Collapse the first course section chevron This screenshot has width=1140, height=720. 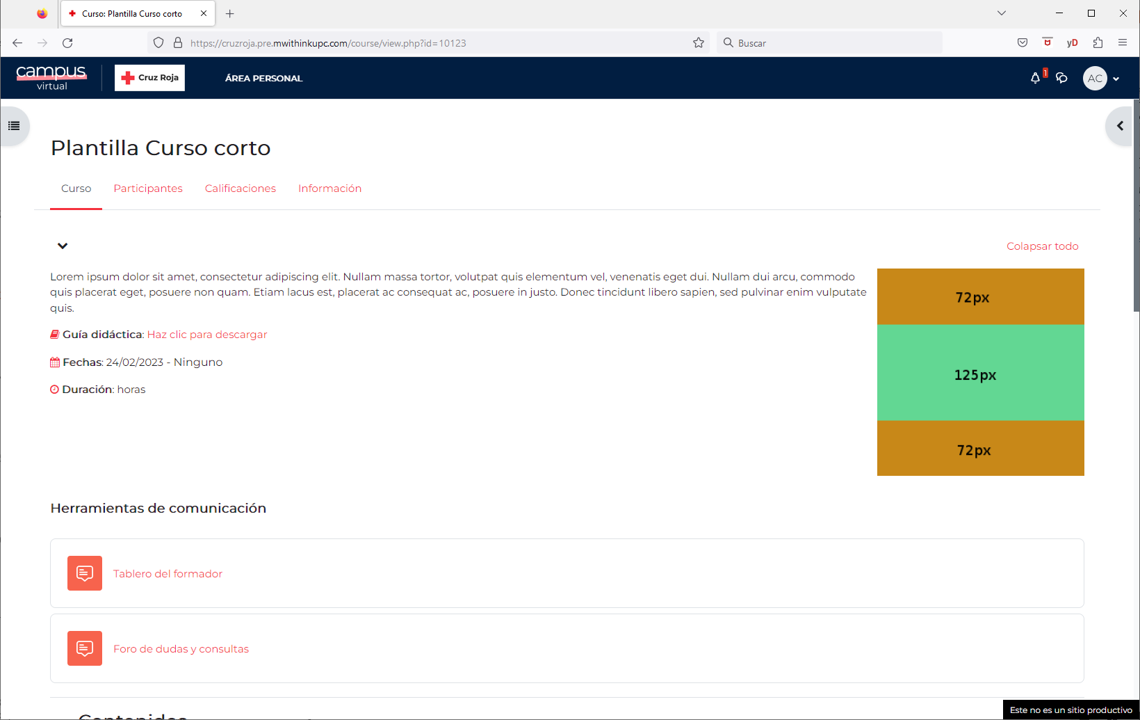click(x=62, y=246)
